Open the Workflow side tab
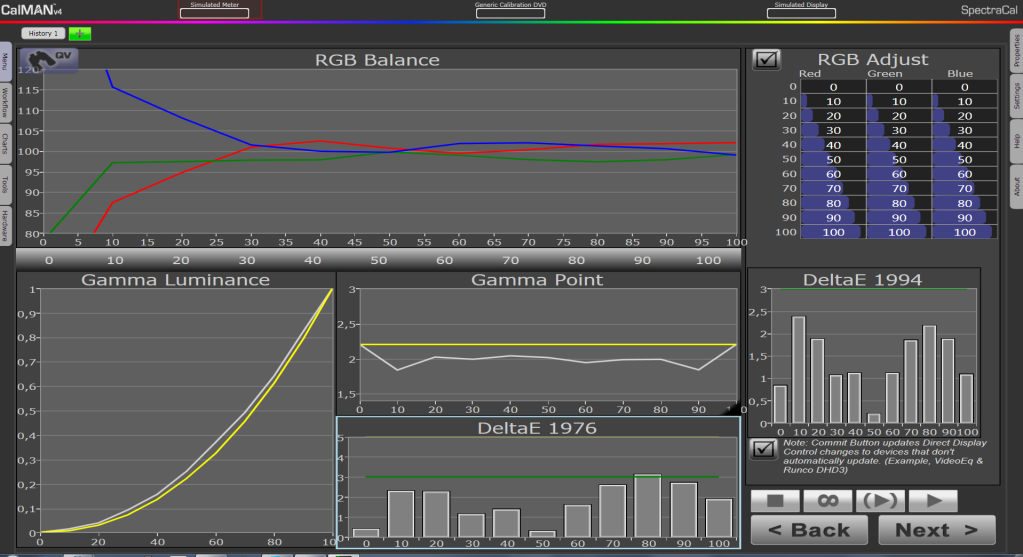 6,101
